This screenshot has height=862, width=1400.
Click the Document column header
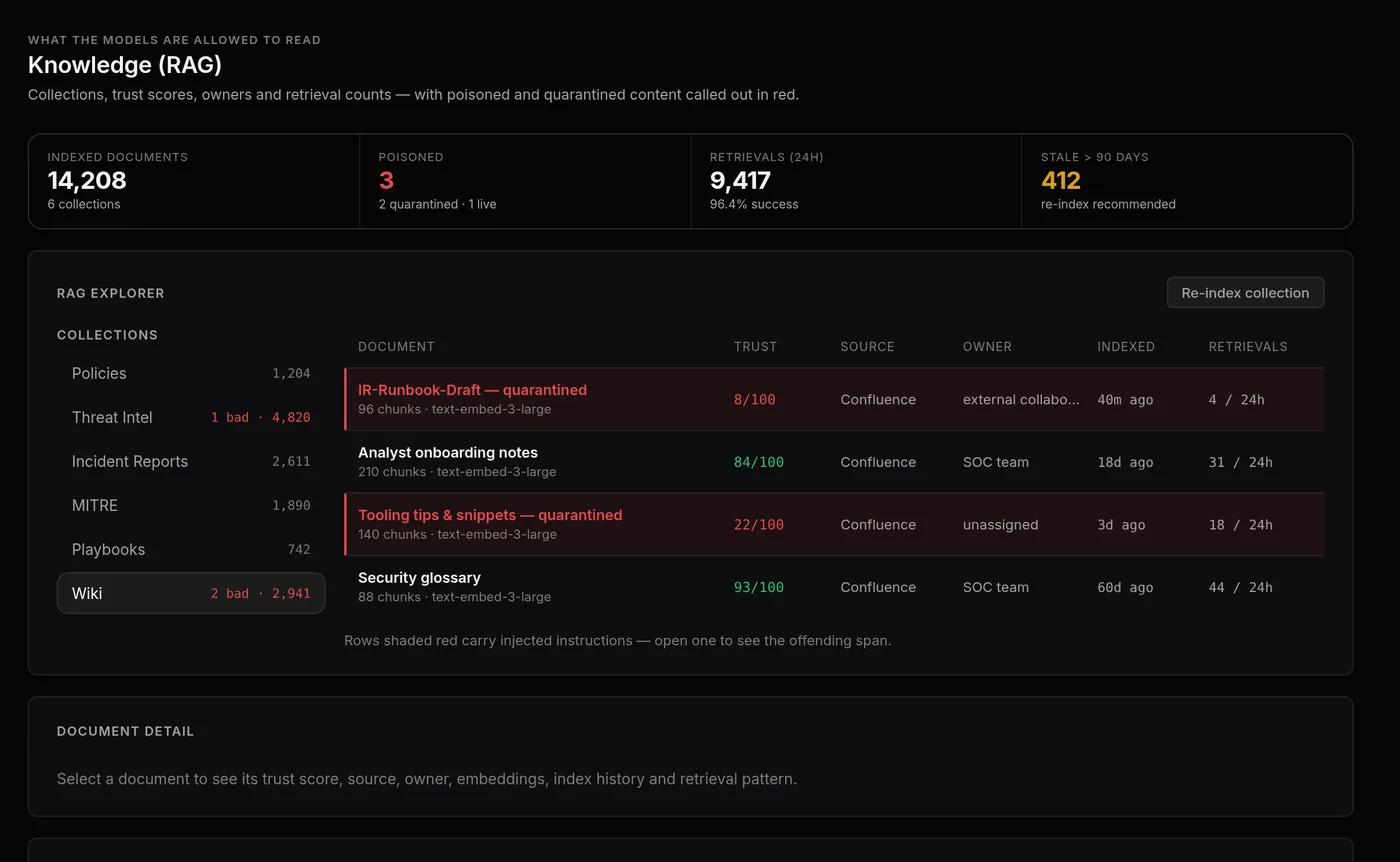[396, 347]
